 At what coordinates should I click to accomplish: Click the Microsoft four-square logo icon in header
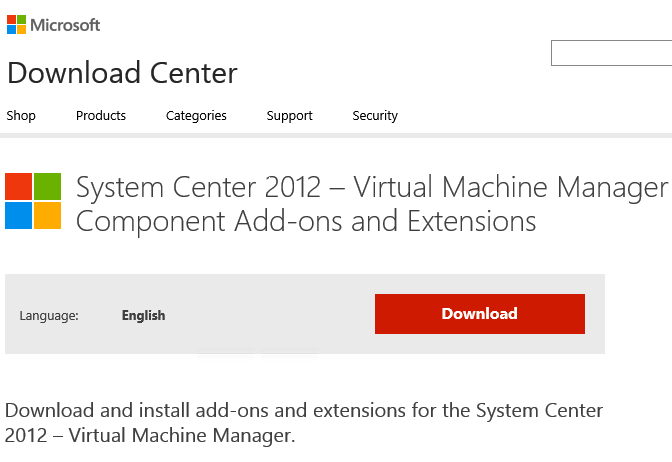click(x=16, y=24)
